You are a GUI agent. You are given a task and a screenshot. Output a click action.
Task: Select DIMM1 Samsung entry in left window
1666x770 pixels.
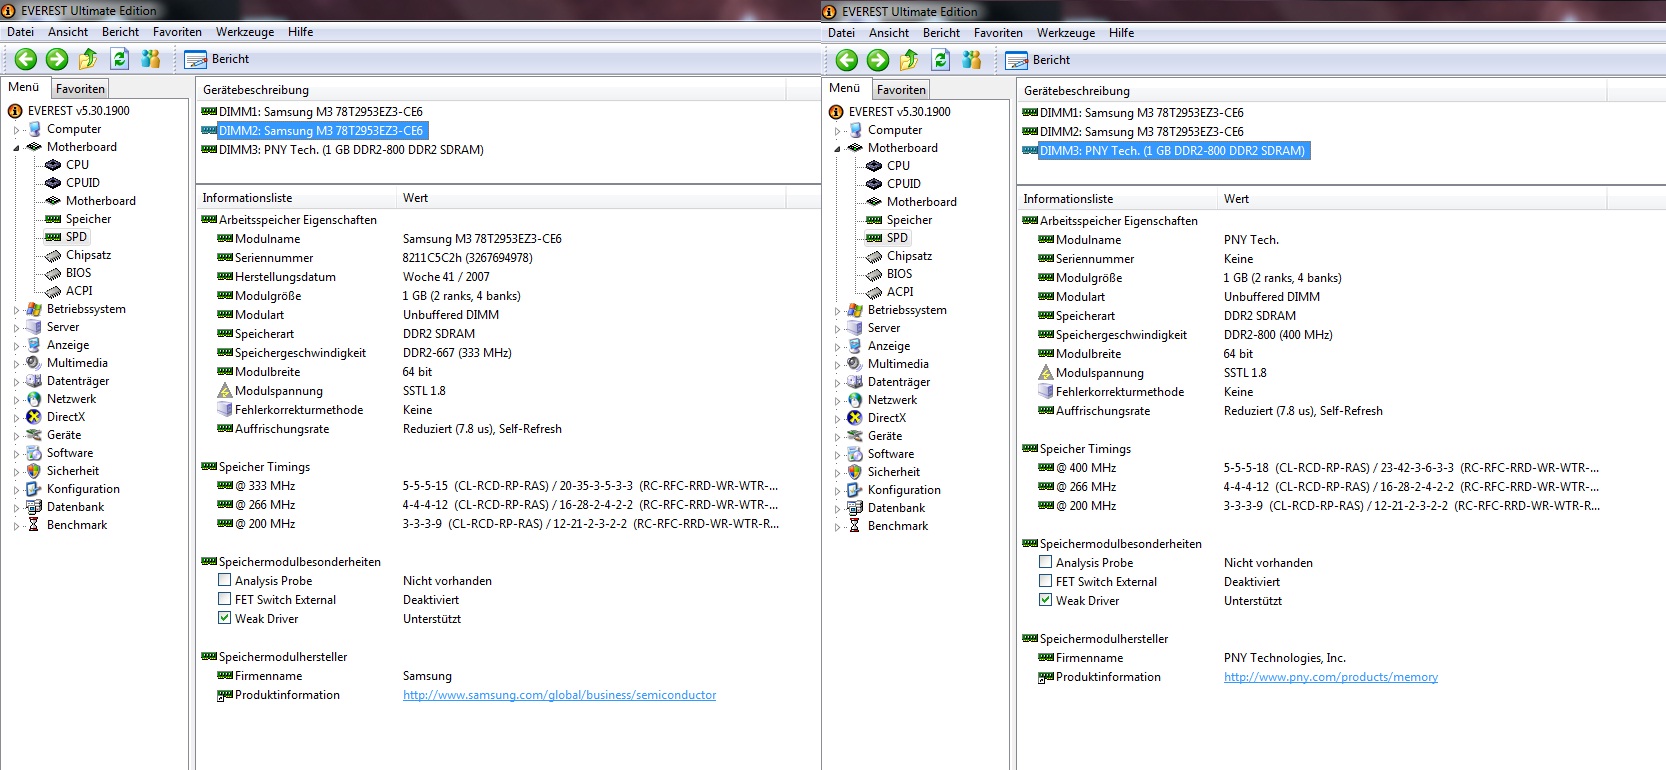pyautogui.click(x=312, y=112)
